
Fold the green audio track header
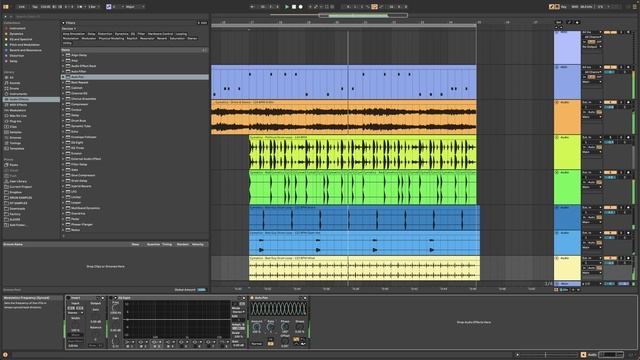point(557,173)
